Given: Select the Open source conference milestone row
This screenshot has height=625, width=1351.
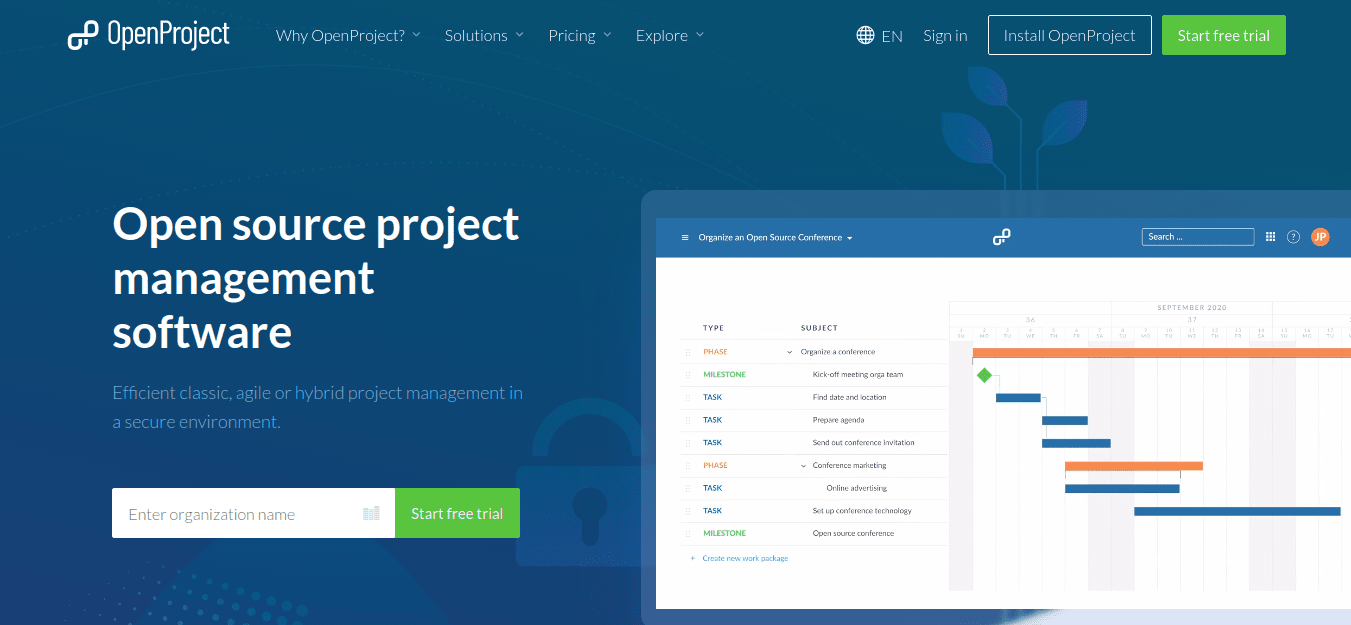Looking at the screenshot, I should (x=813, y=533).
